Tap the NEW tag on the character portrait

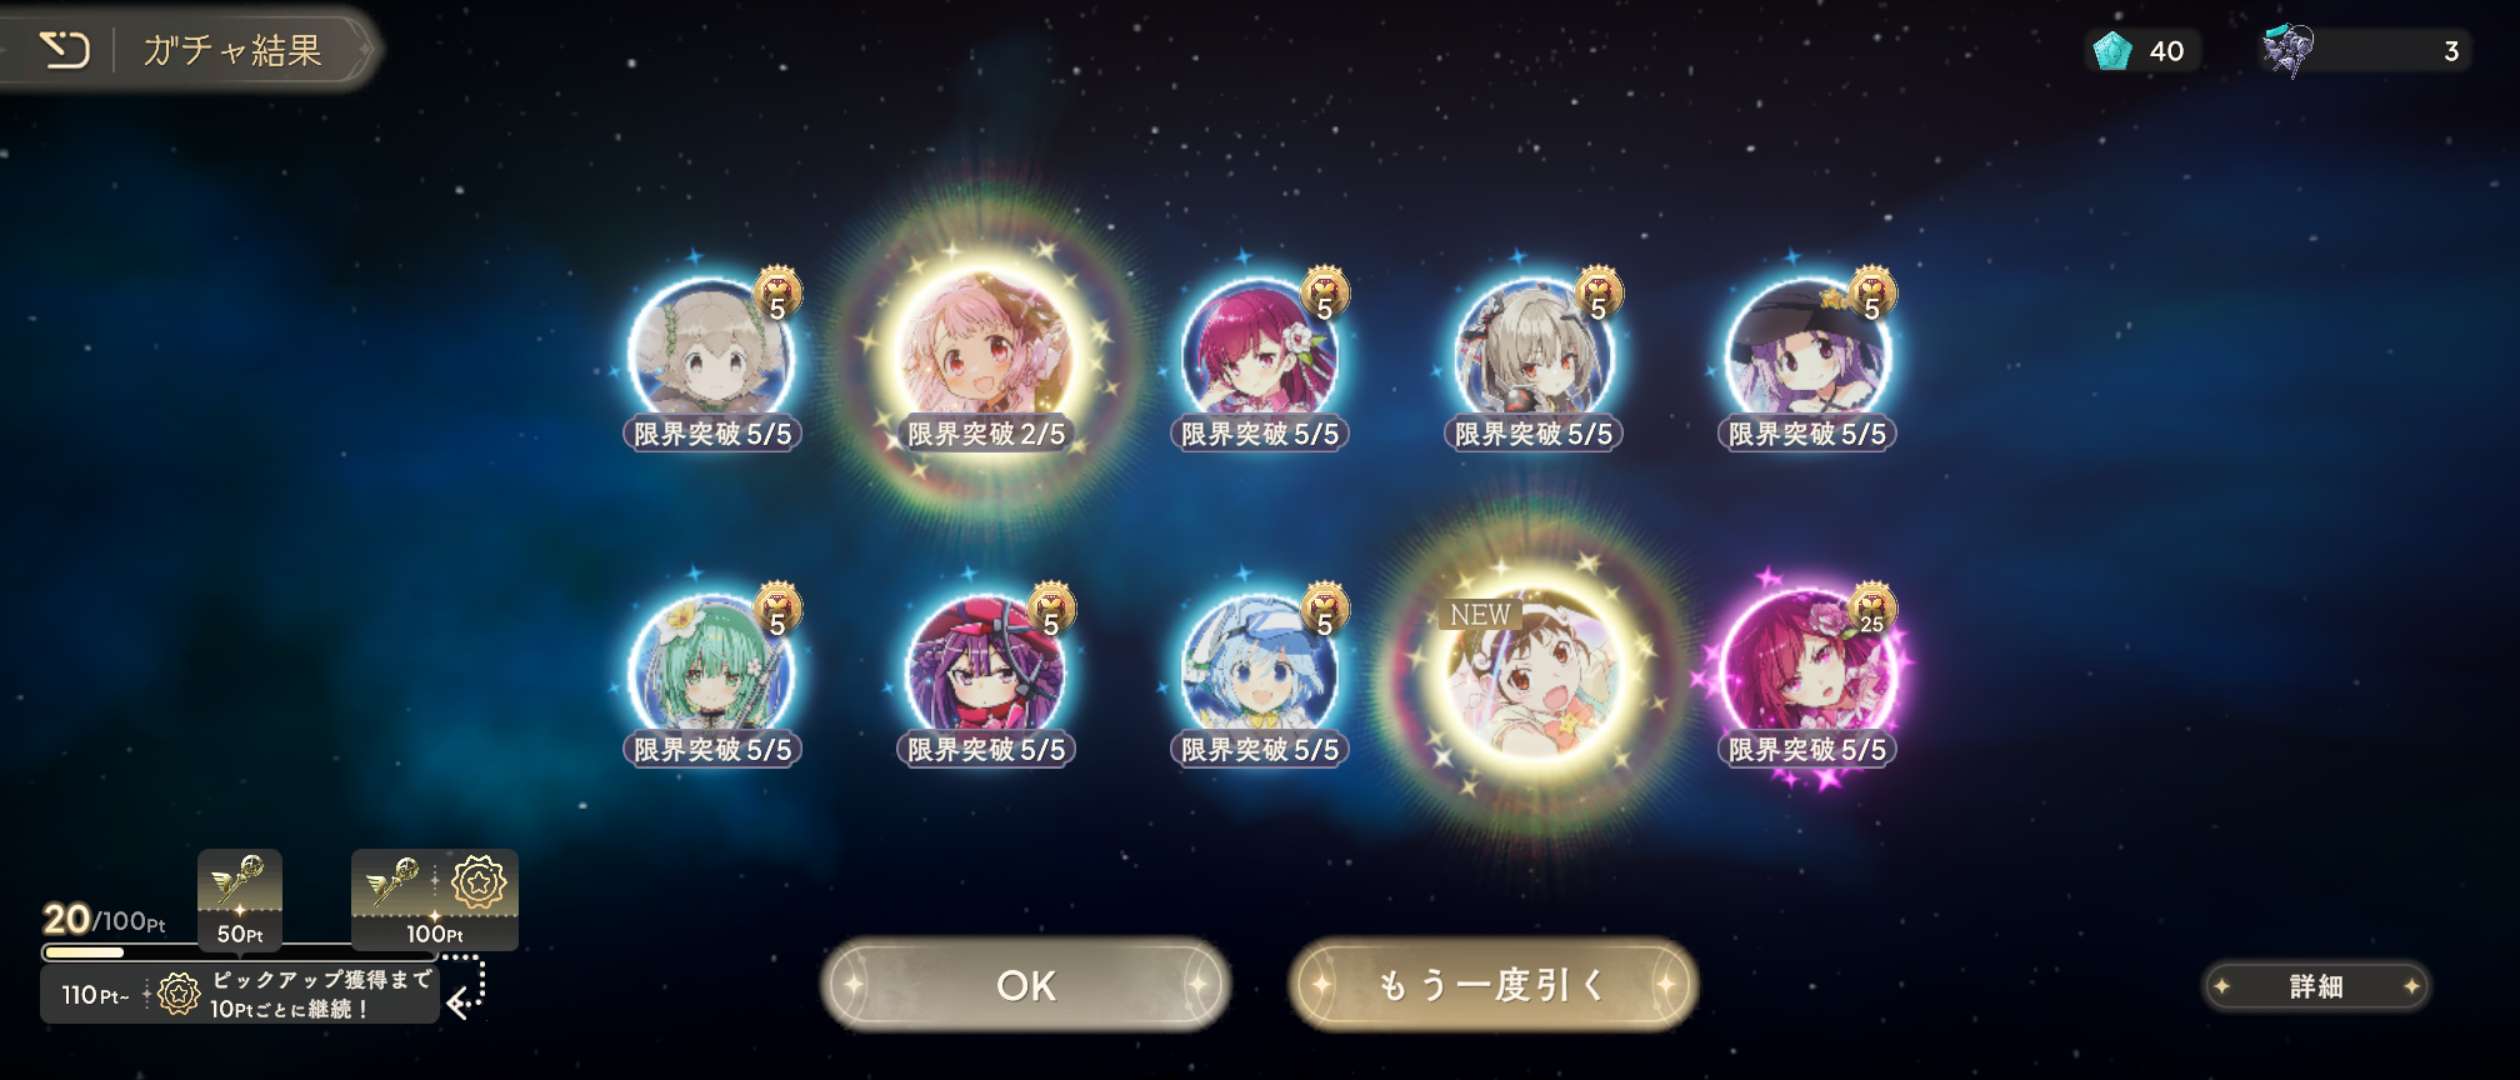point(1480,614)
